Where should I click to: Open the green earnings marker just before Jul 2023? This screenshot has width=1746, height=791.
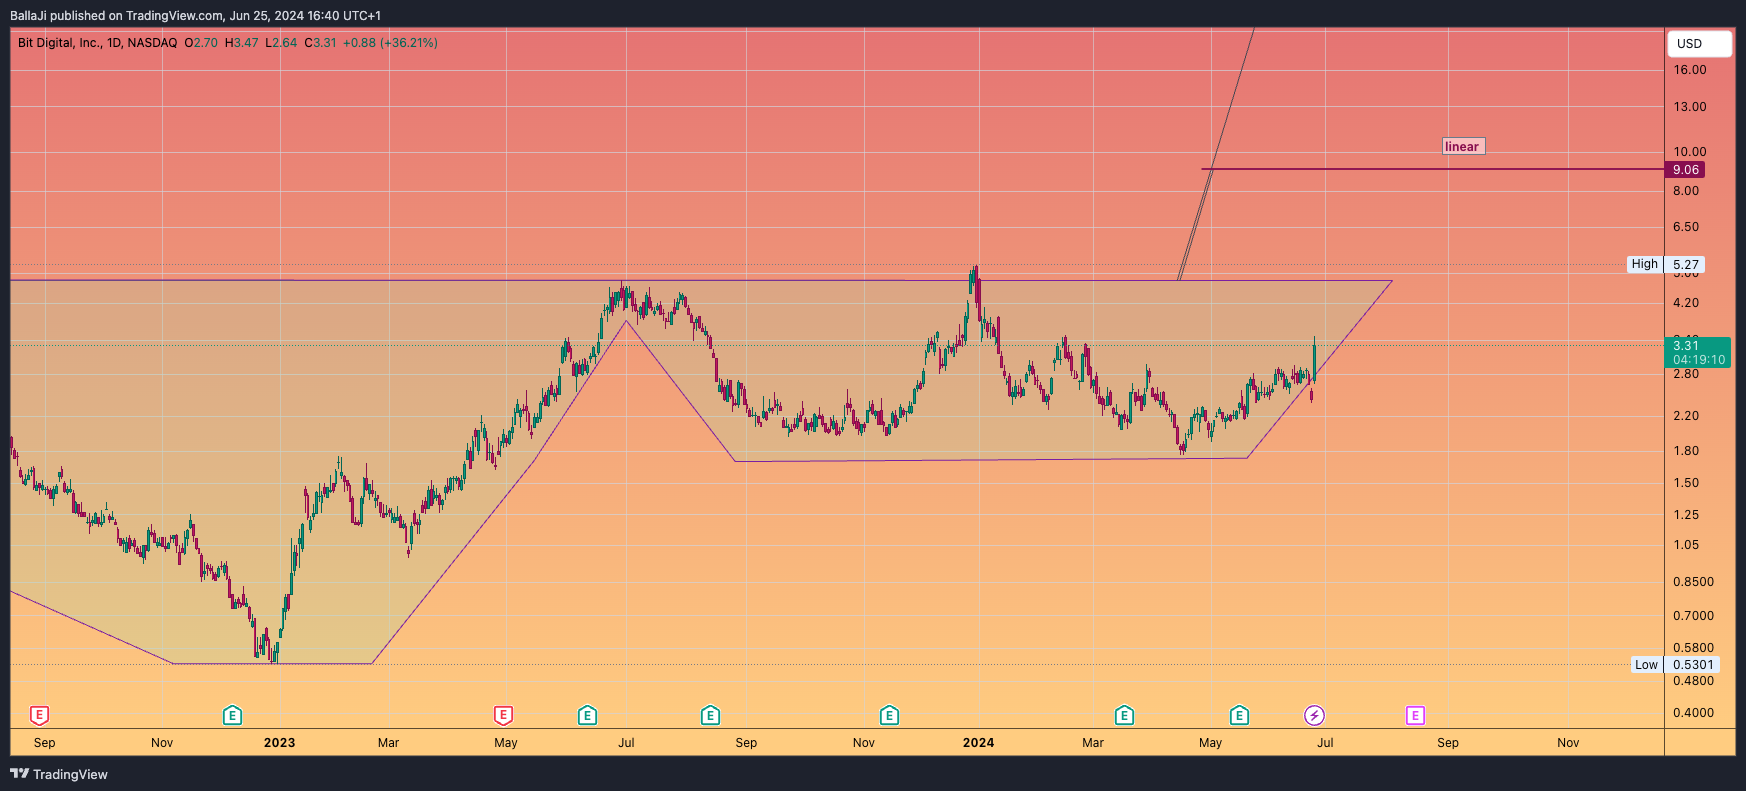coord(587,715)
